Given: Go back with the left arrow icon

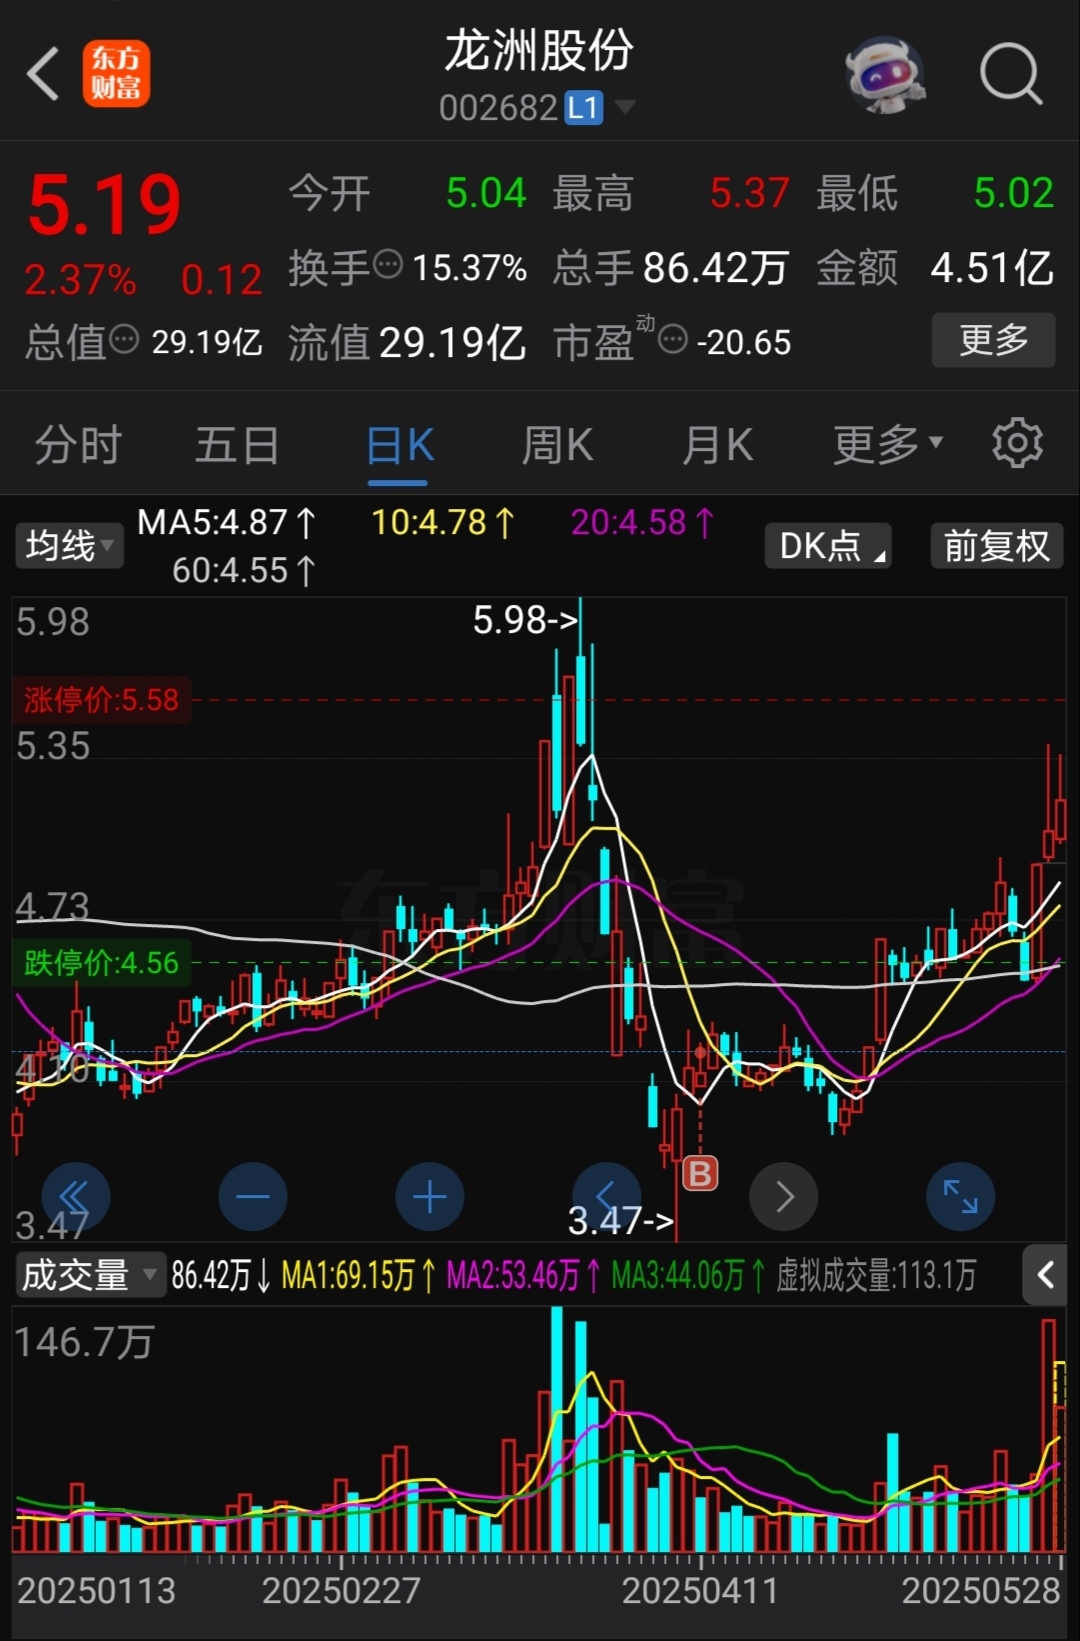Looking at the screenshot, I should point(43,73).
